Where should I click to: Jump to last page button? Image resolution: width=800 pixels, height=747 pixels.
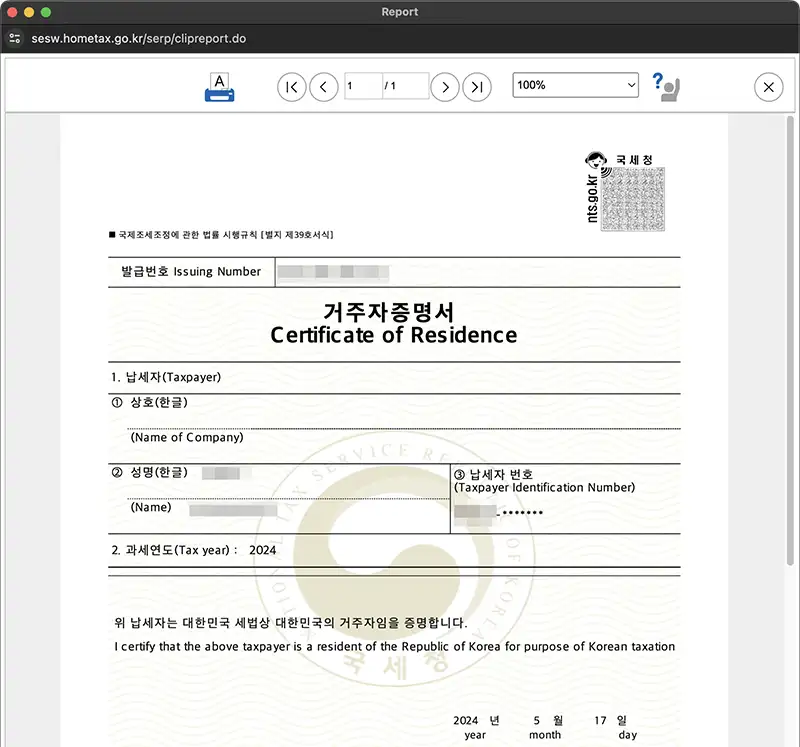[x=477, y=87]
